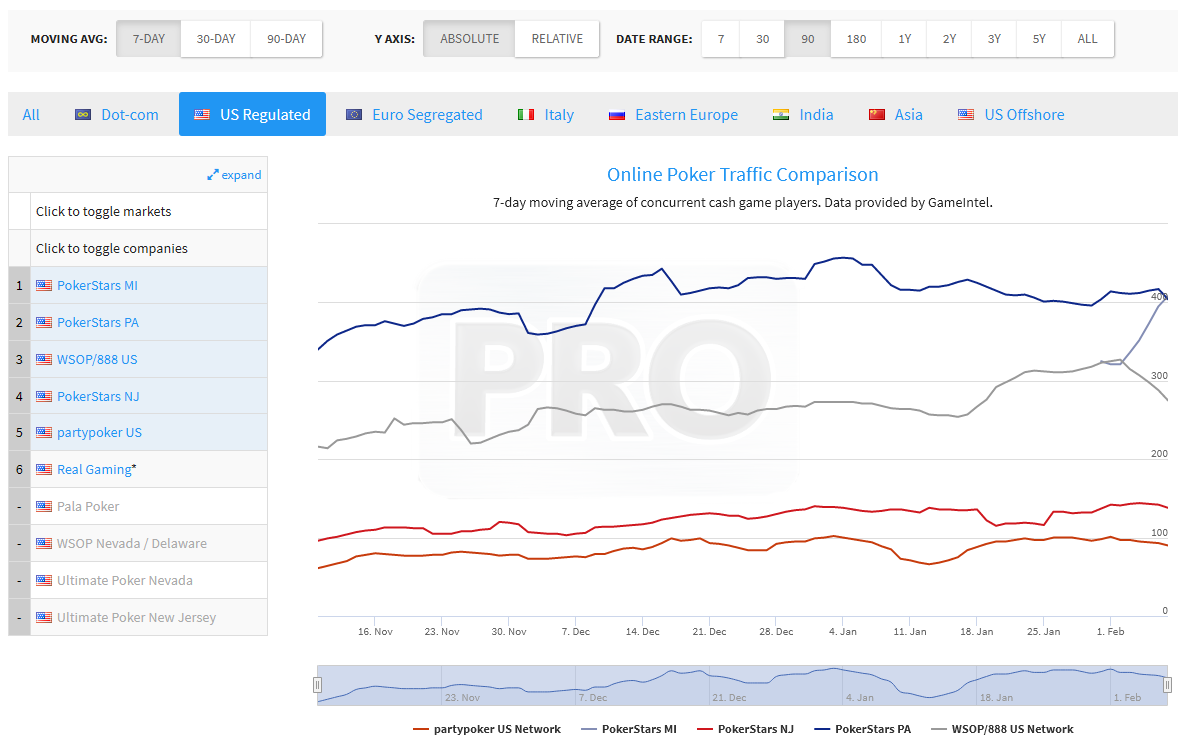The height and width of the screenshot is (746, 1188).
Task: Click the US flag beside PokerStars PA
Action: pyautogui.click(x=44, y=323)
